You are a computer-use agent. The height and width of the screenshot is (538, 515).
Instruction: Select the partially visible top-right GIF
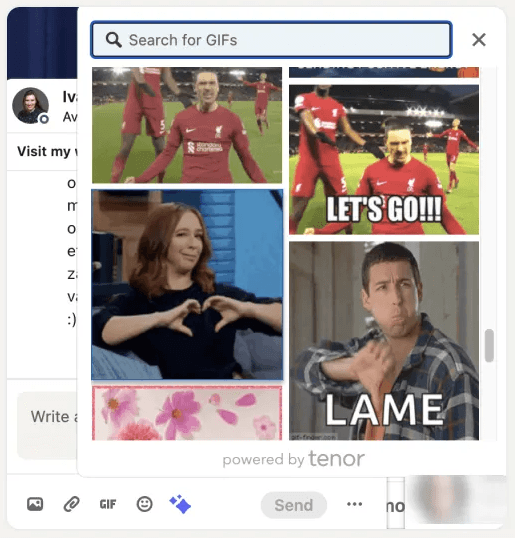384,72
